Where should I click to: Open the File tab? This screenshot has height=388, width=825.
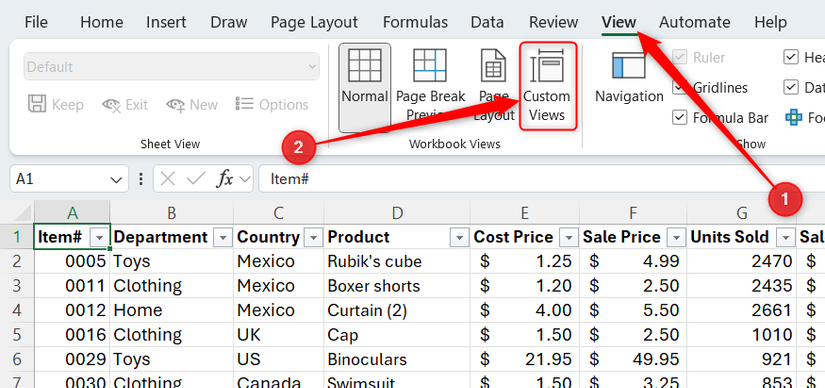(36, 22)
